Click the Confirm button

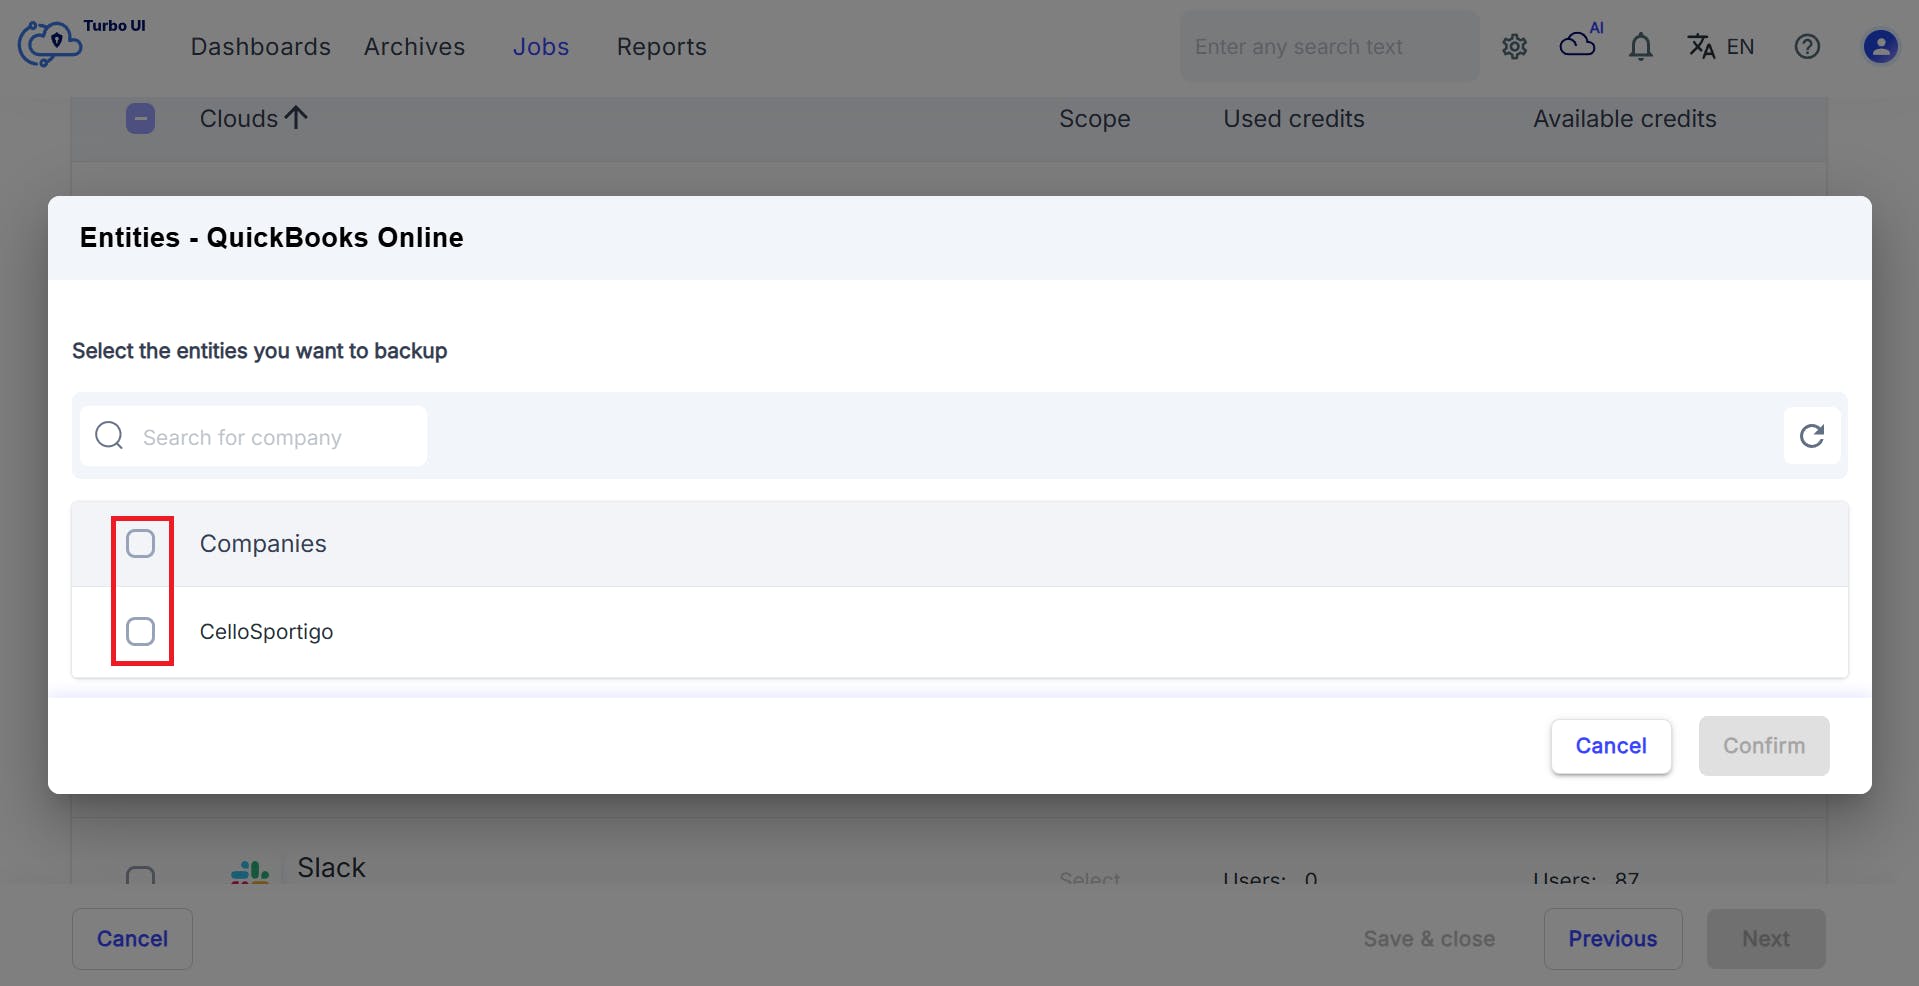(x=1764, y=746)
